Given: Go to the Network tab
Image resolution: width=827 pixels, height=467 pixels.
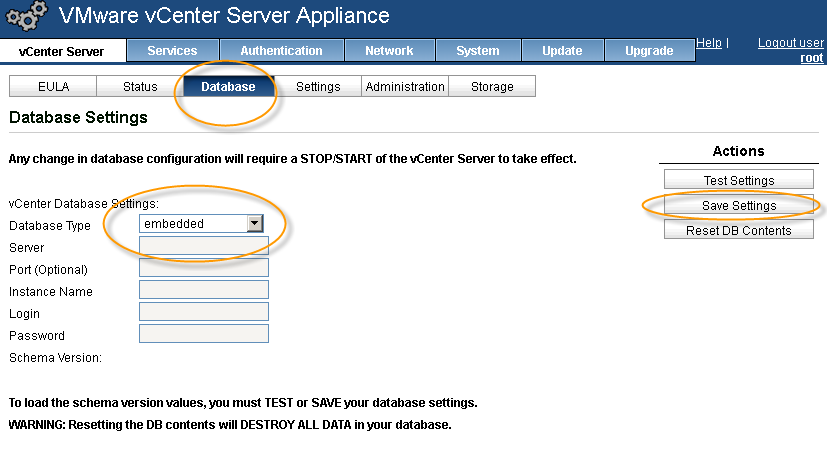Looking at the screenshot, I should [389, 51].
